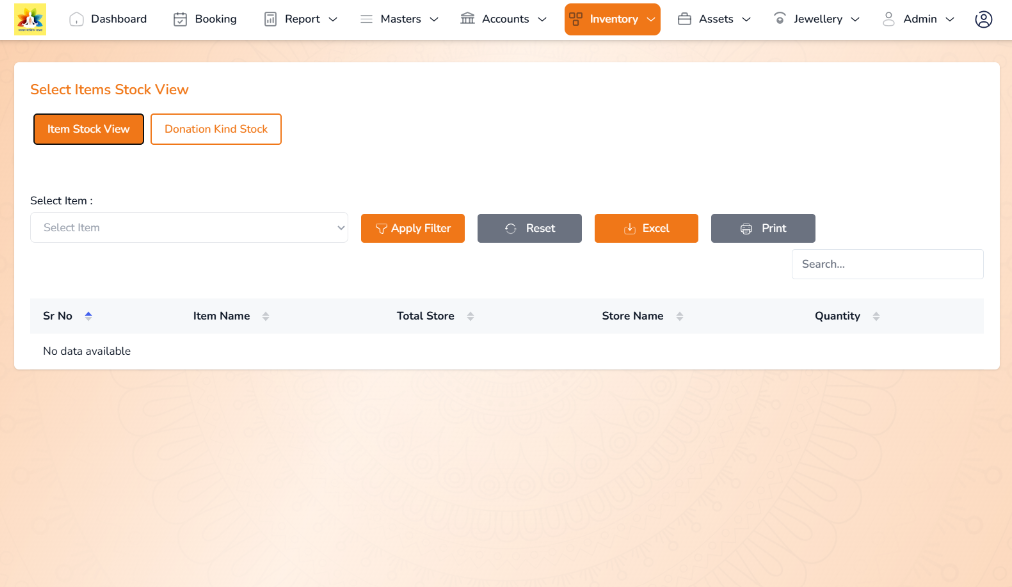Screen dimensions: 1012x587
Task: Expand the Masters menu chevron
Action: point(434,19)
